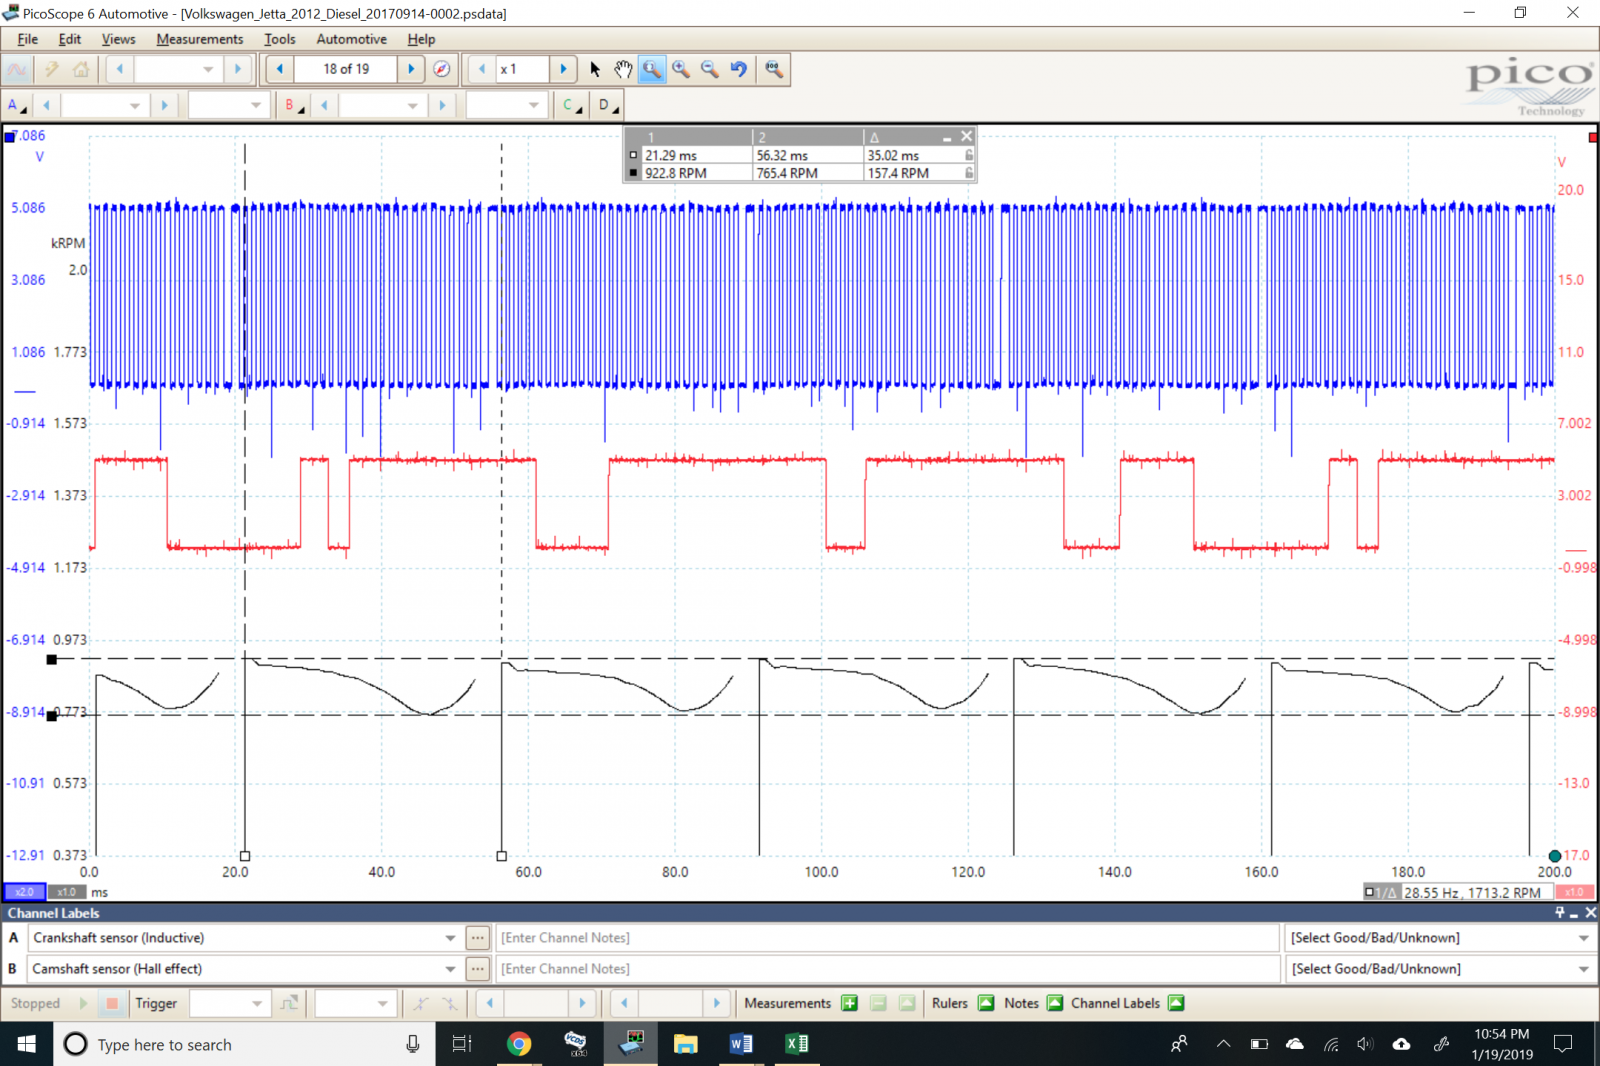The height and width of the screenshot is (1066, 1600).
Task: Click the red x1.0 axis zoom button
Action: pos(1575,891)
